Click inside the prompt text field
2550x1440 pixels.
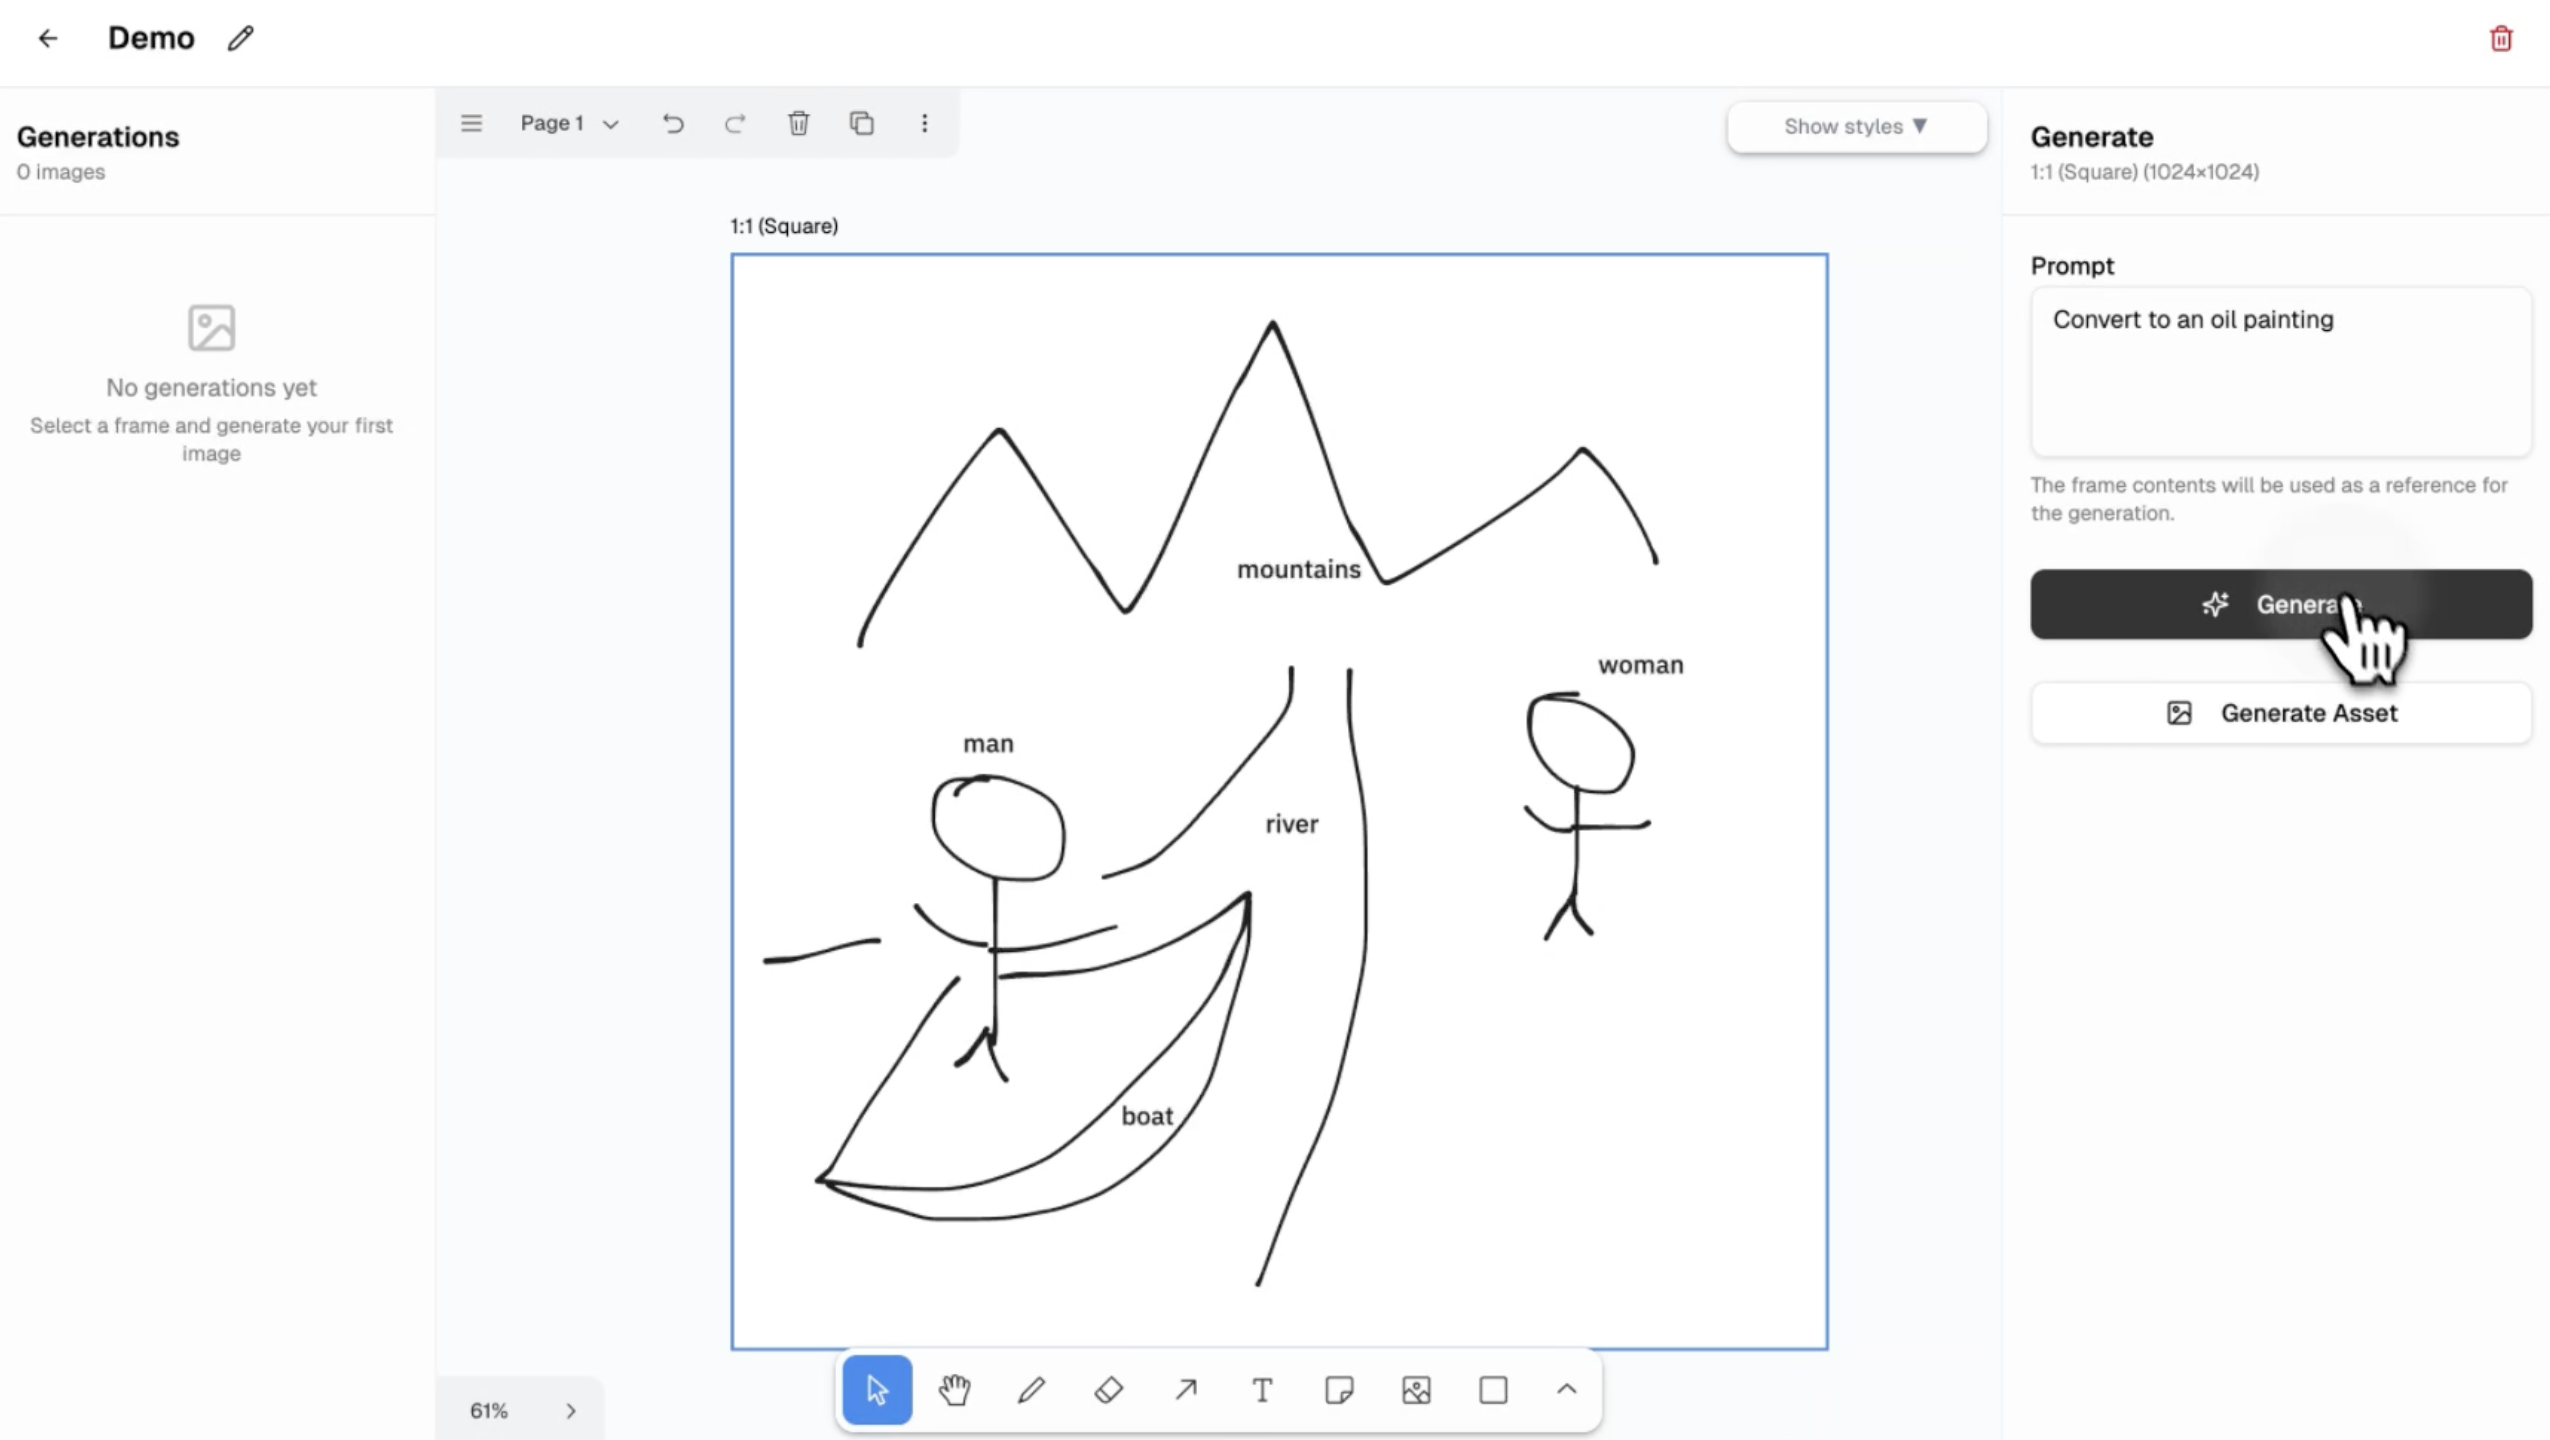tap(2280, 370)
